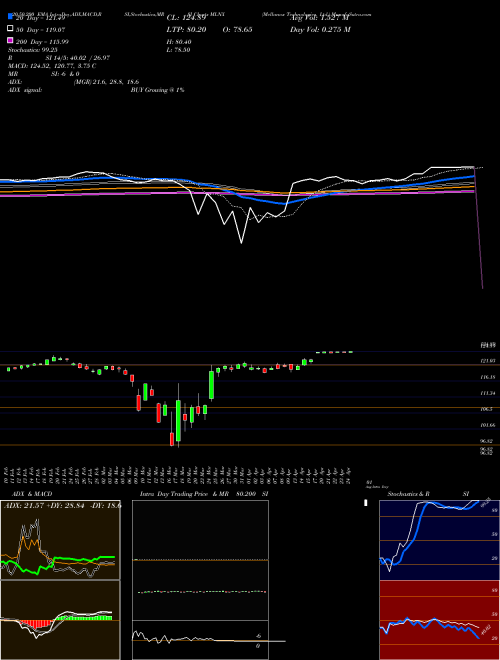Click the 111.34 price axis label
Screen dimensions: 500x660
(x=488, y=393)
